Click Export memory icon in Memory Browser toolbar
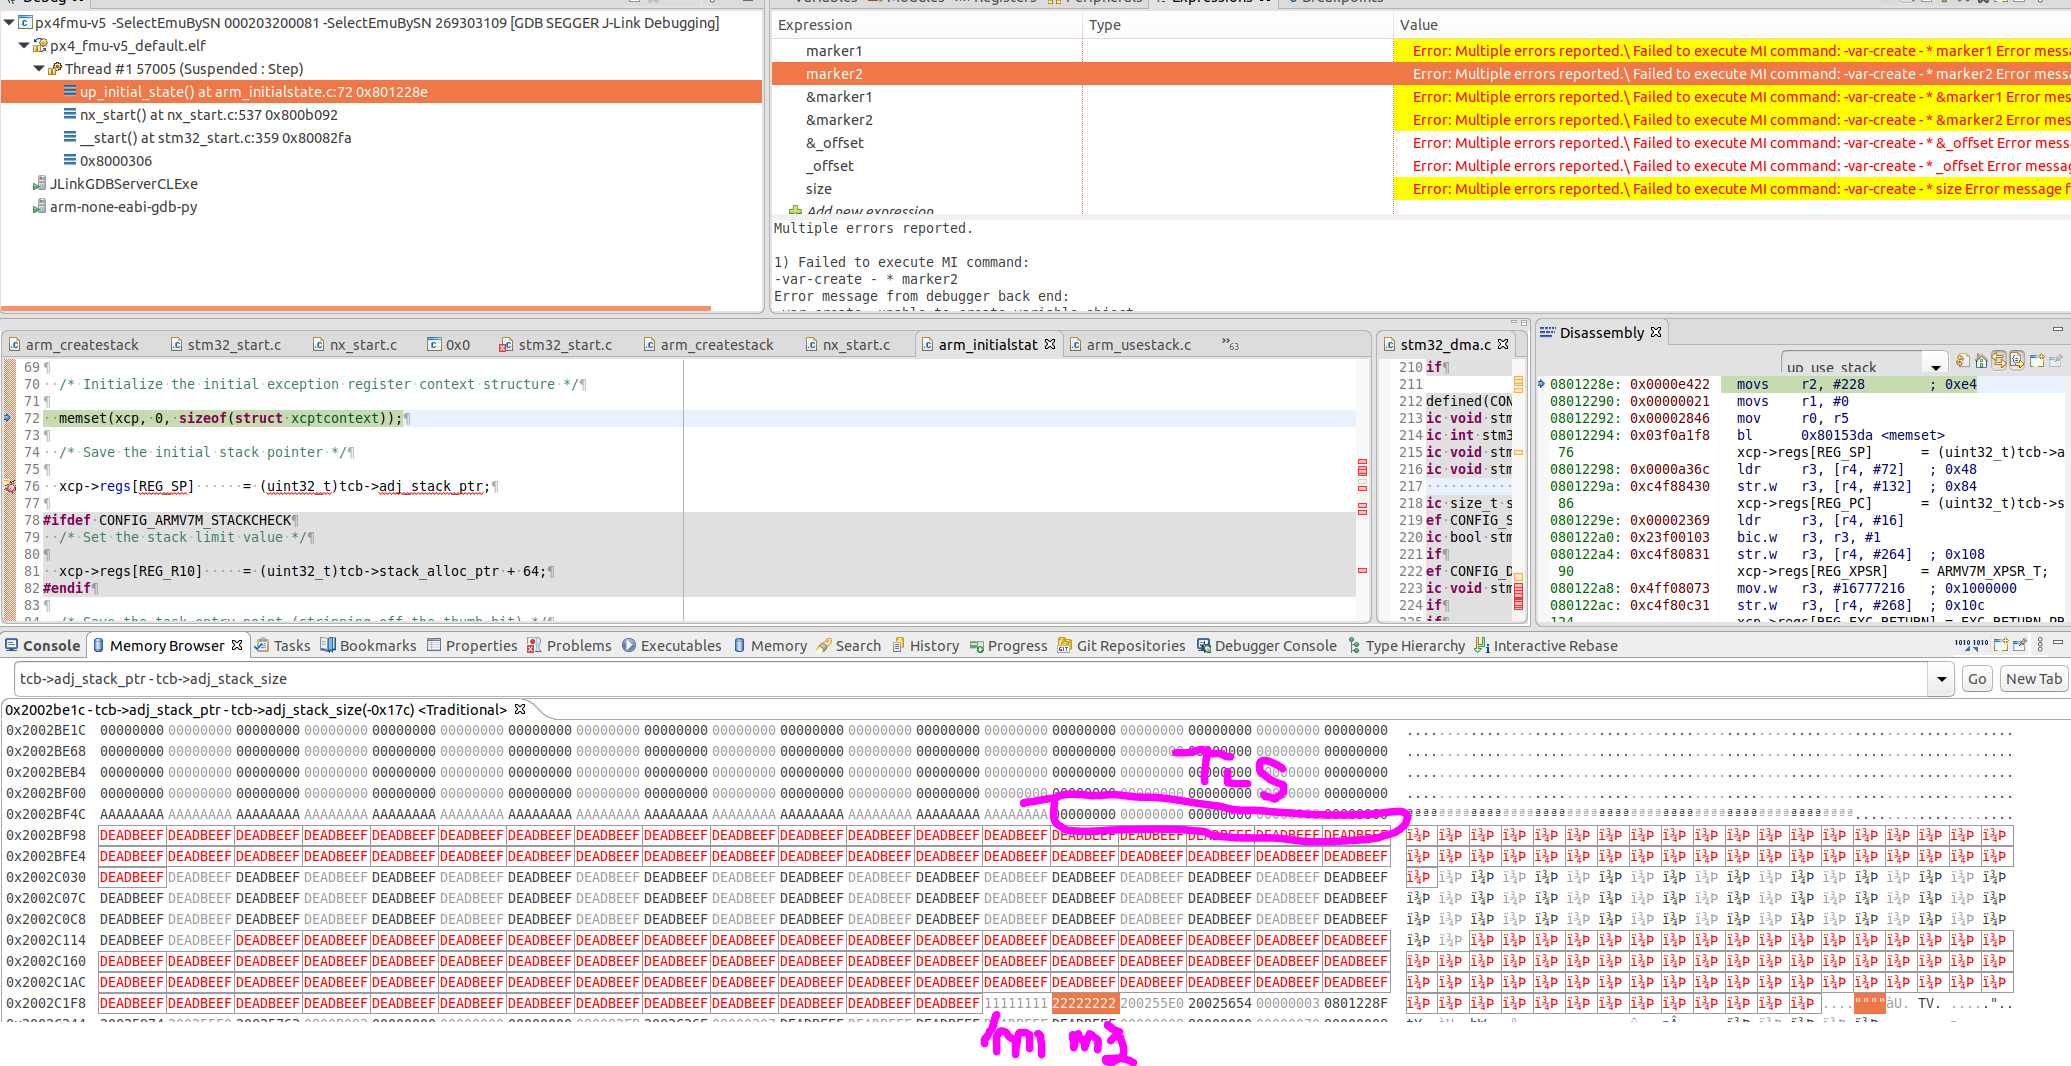Screen dimensions: 2071x1066 point(1980,645)
